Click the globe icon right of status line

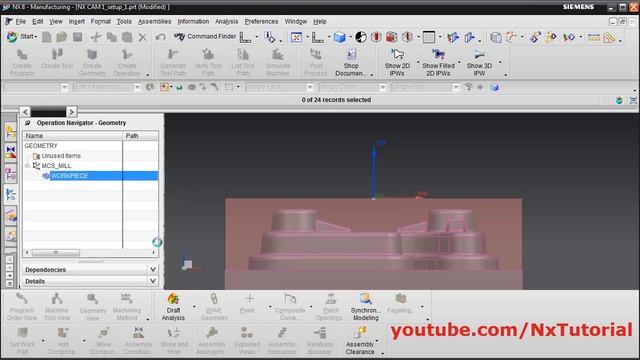619,100
